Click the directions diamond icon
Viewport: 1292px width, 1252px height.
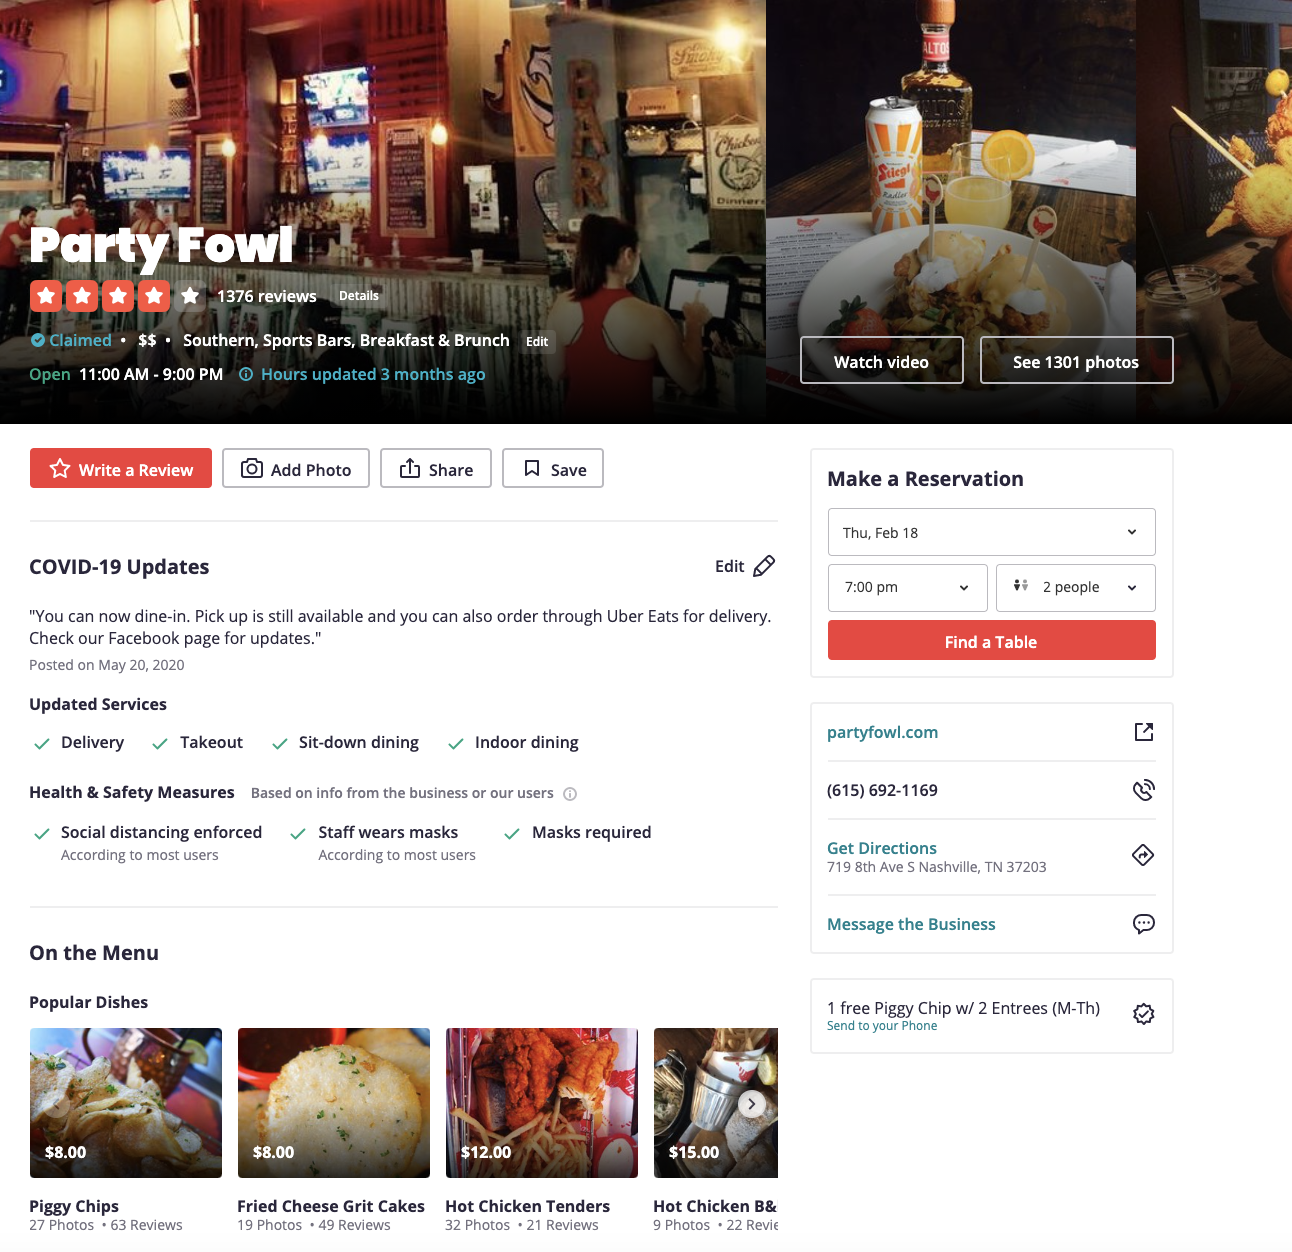(1143, 855)
